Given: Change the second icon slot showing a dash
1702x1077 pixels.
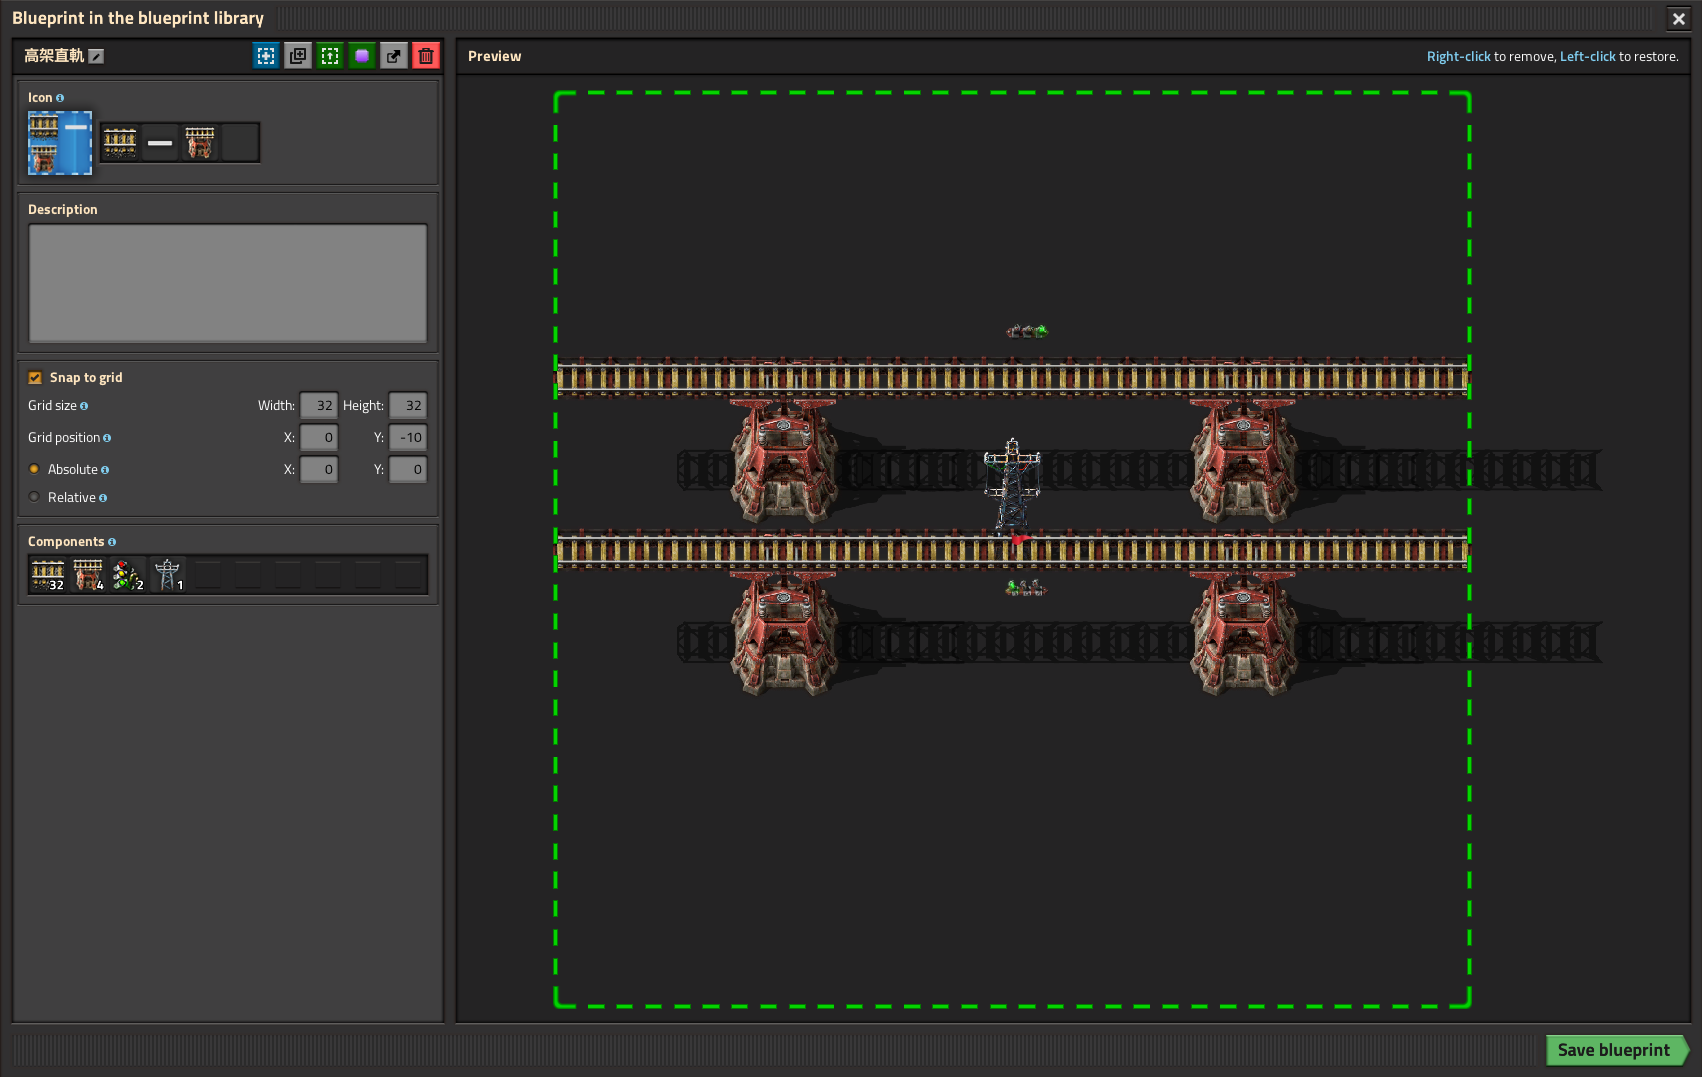Looking at the screenshot, I should 160,143.
